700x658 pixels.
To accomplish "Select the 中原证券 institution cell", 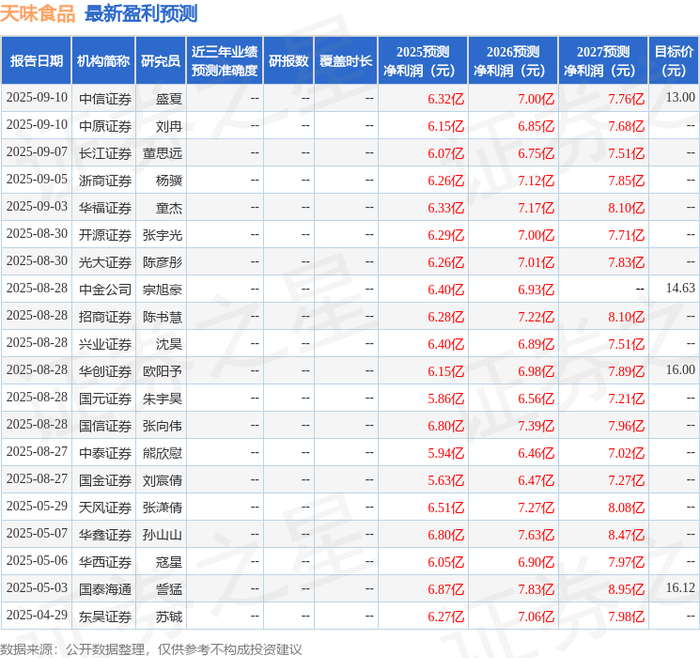I will point(105,126).
